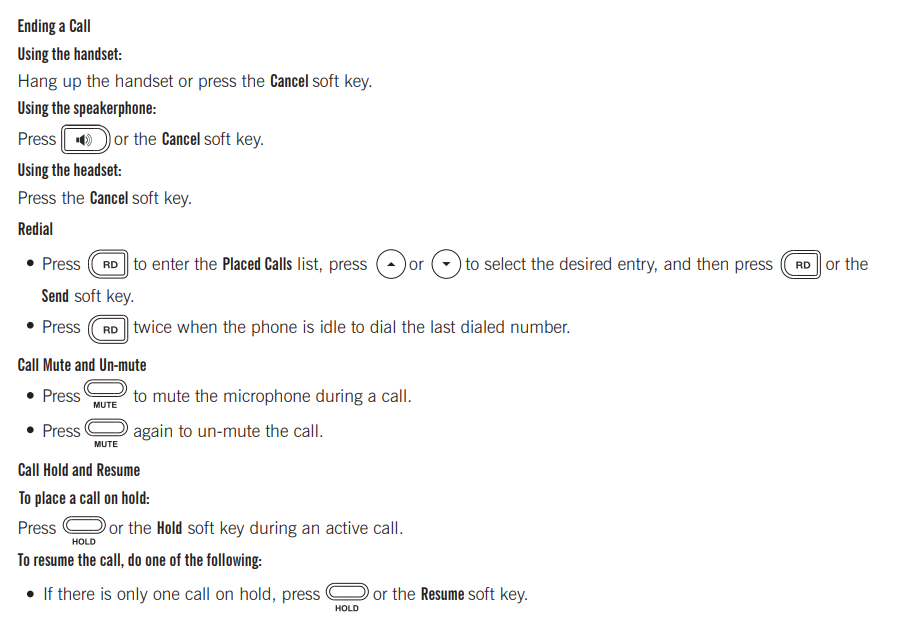Click the RD key icon before 'to enter the Placed Calls'

(x=108, y=264)
